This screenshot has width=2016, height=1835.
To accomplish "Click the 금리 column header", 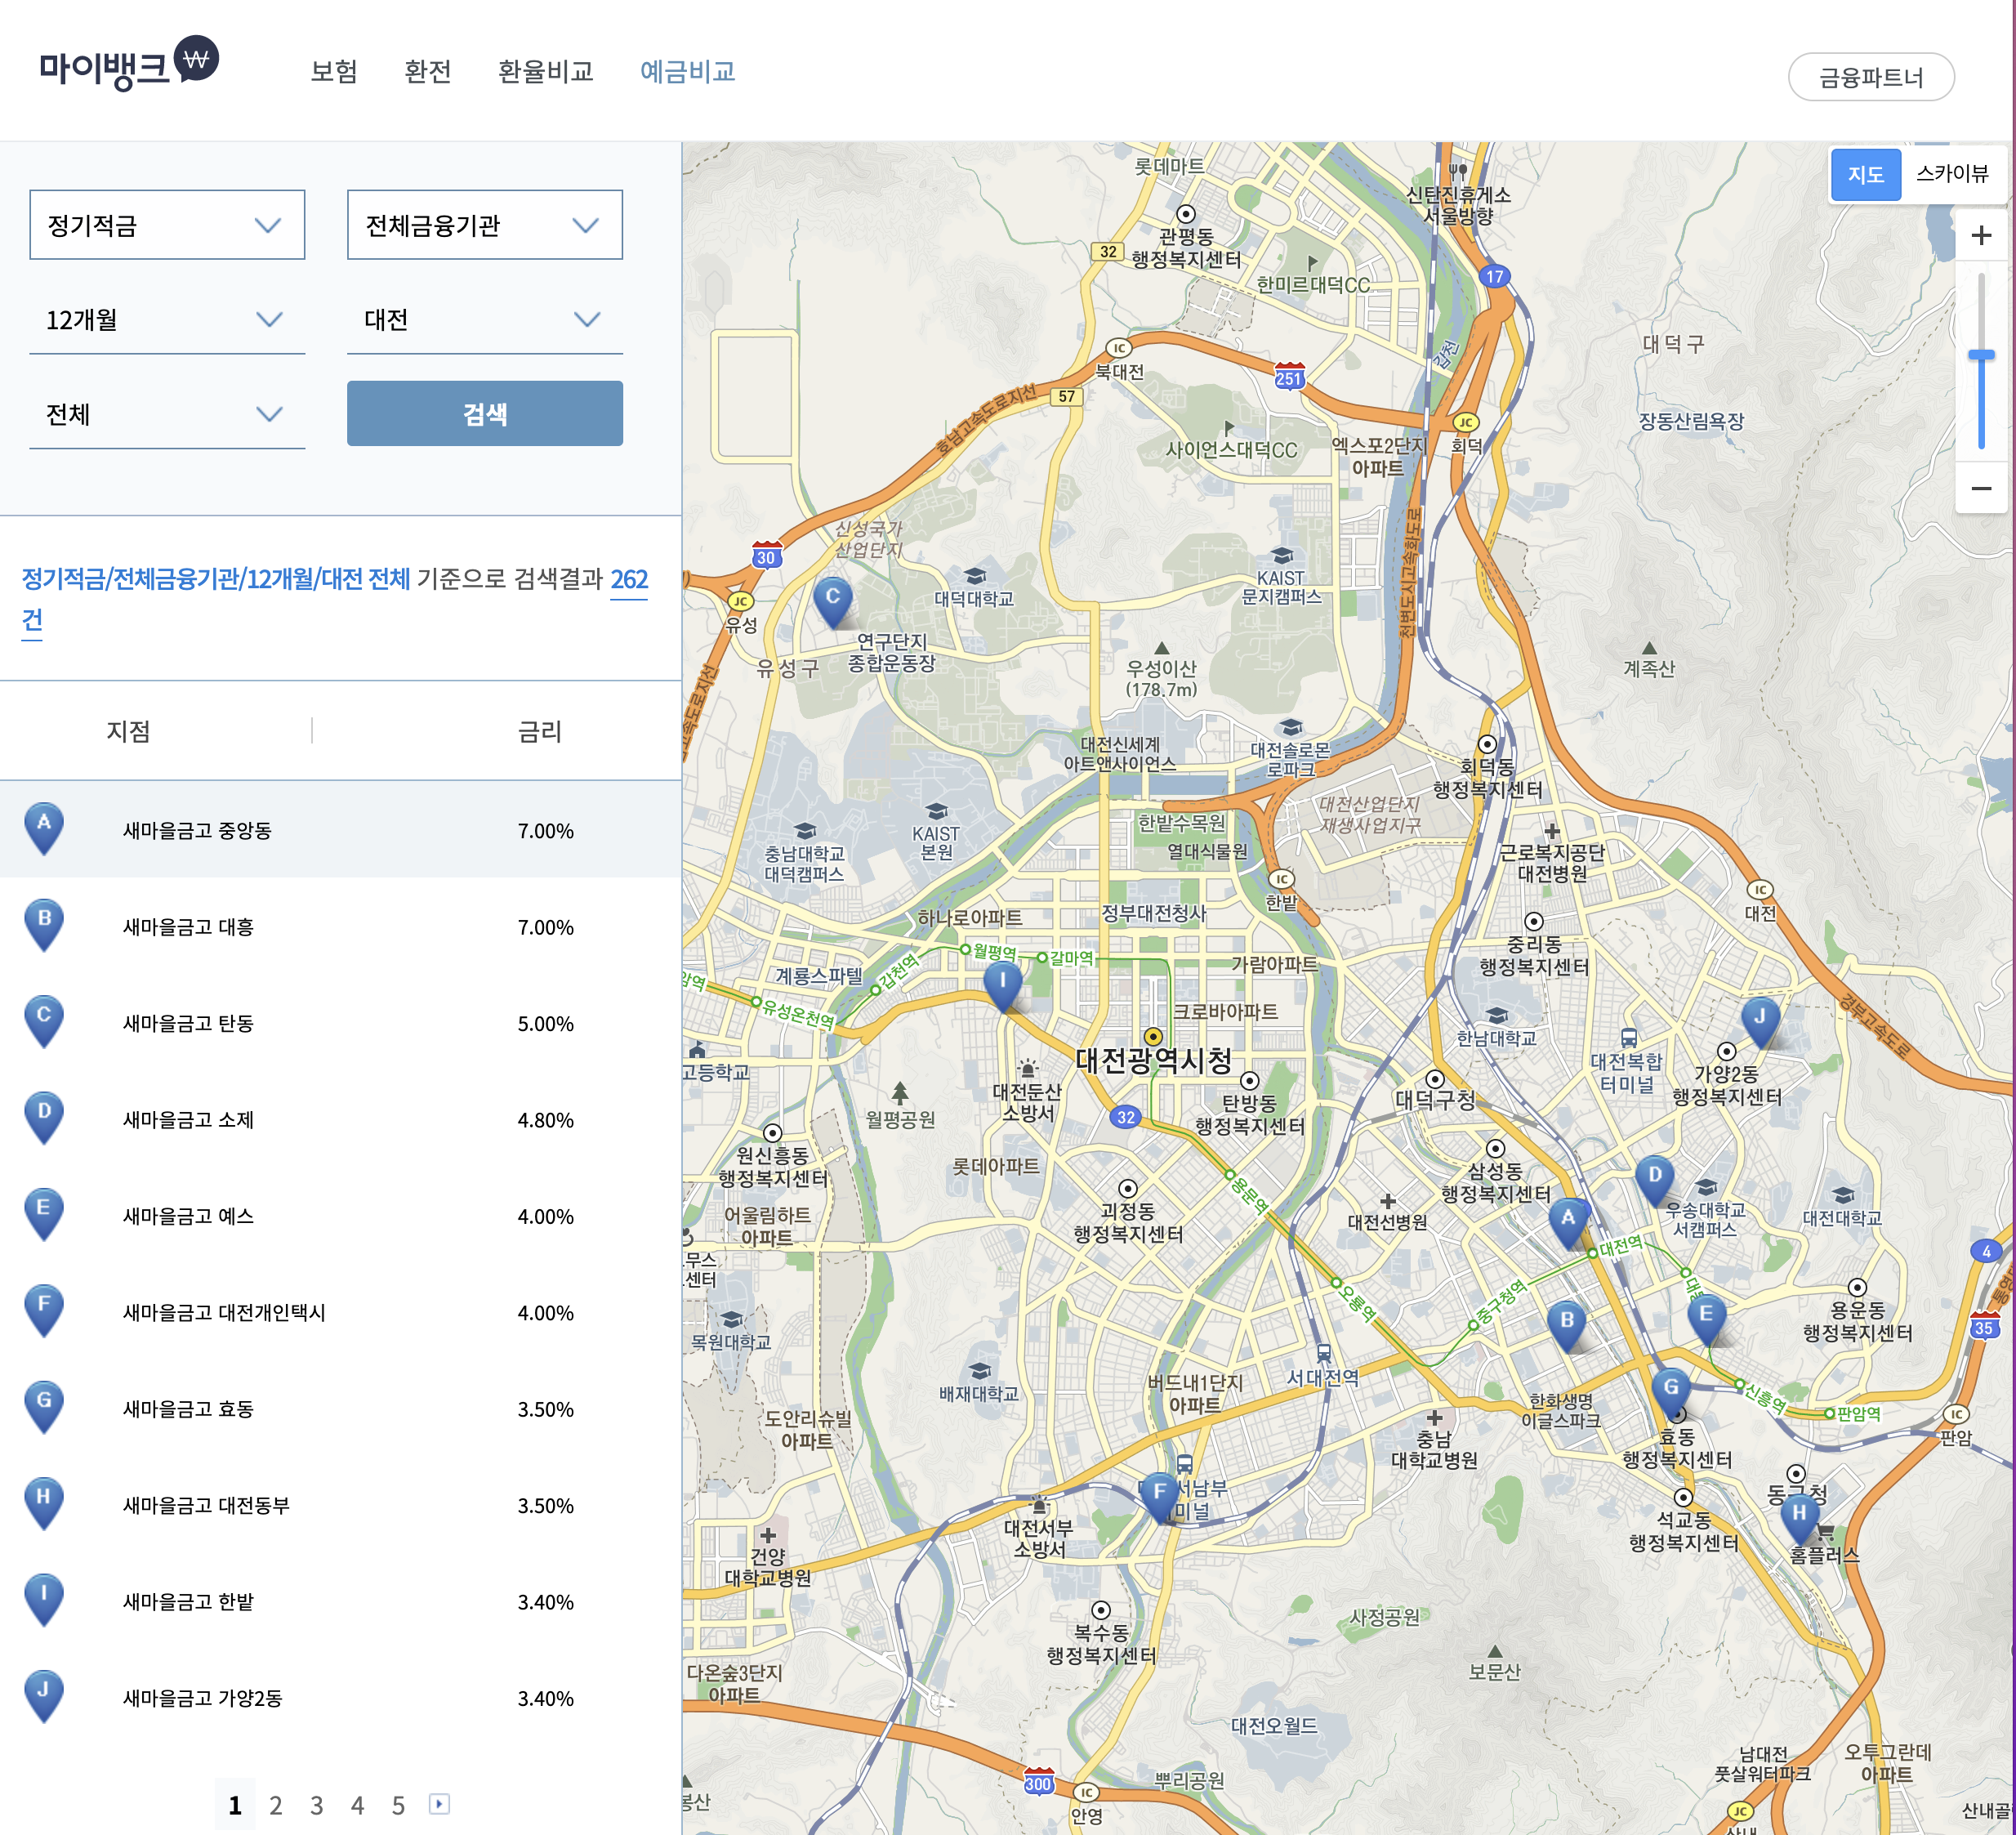I will [540, 731].
